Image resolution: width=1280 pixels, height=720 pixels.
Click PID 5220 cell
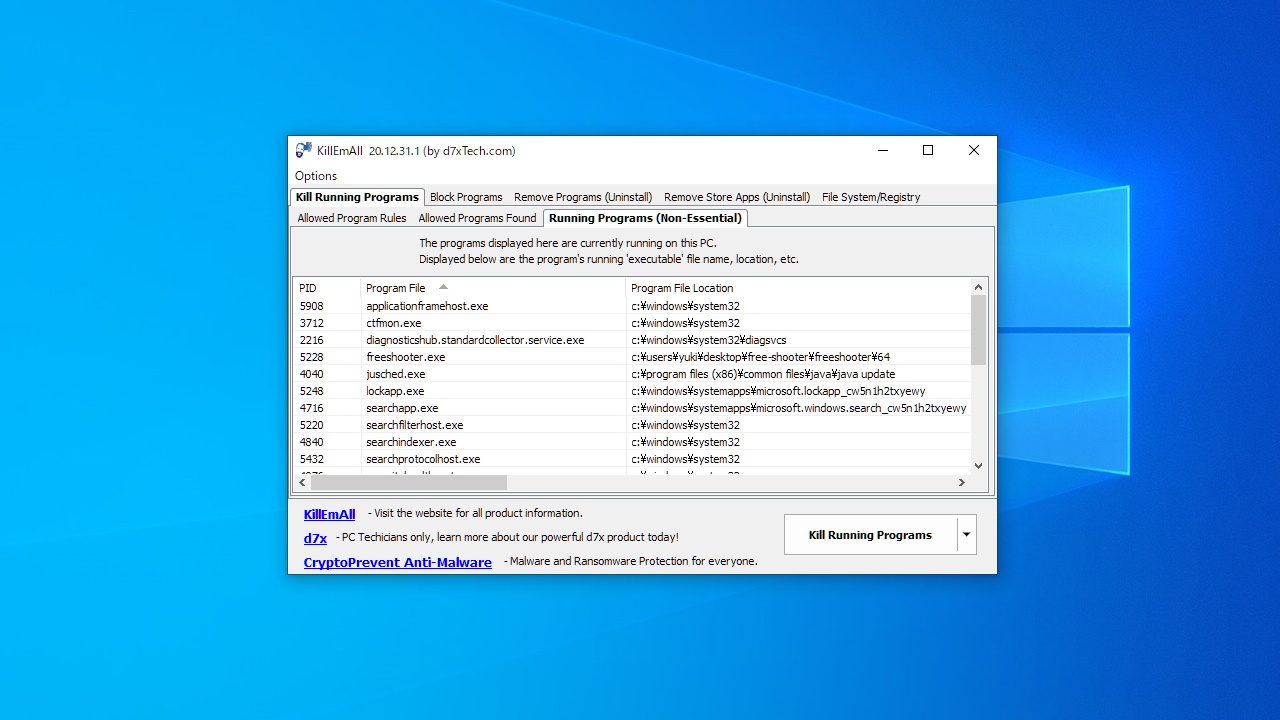[x=311, y=425]
